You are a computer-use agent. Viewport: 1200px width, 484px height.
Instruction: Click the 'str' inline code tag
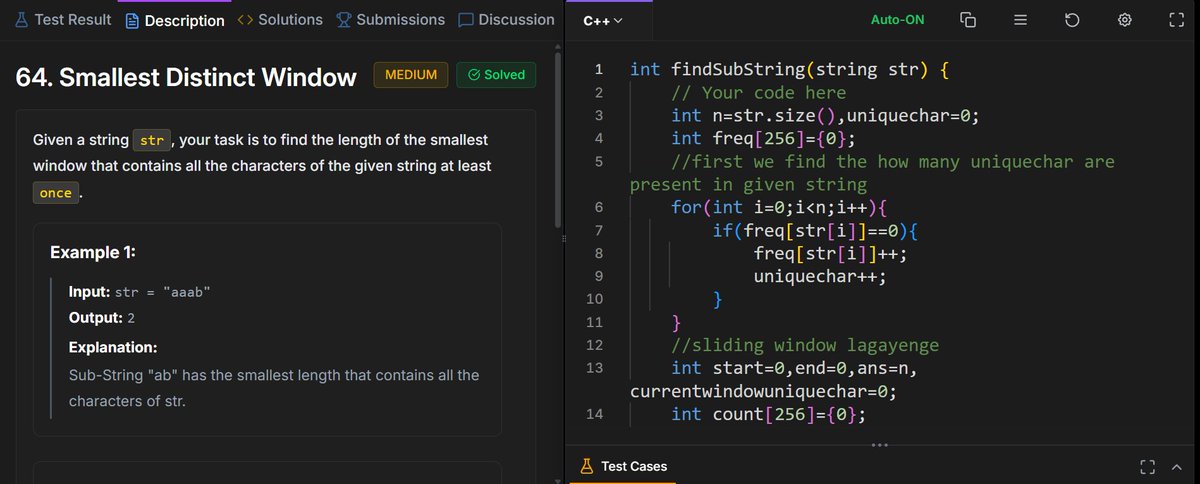pos(152,140)
